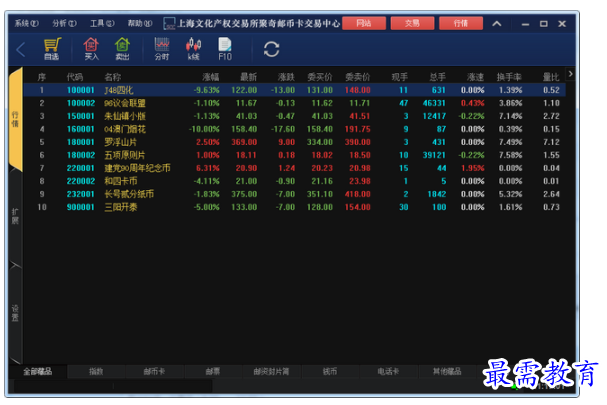Sort by the 代码 column header

tap(75, 77)
